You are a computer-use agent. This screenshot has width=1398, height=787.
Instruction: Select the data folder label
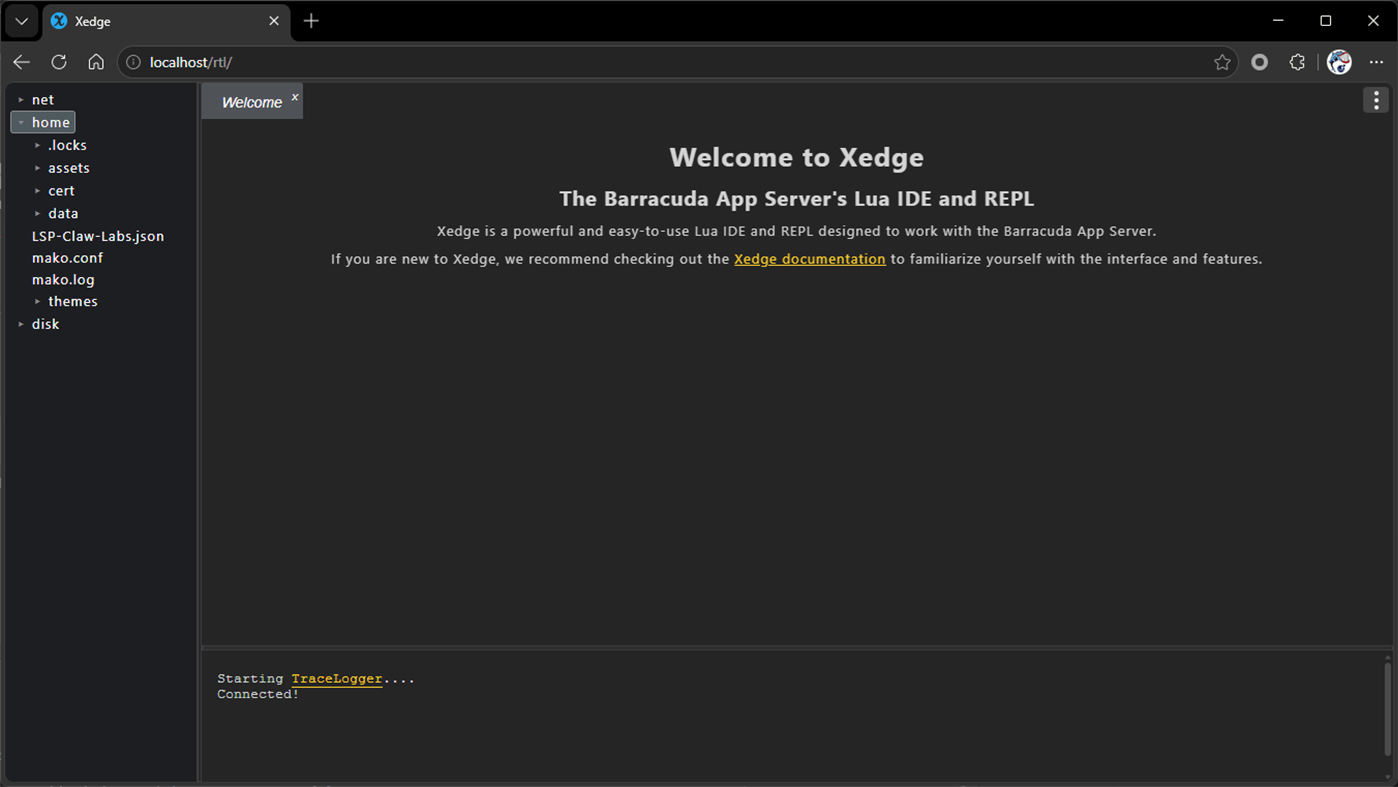tap(63, 213)
